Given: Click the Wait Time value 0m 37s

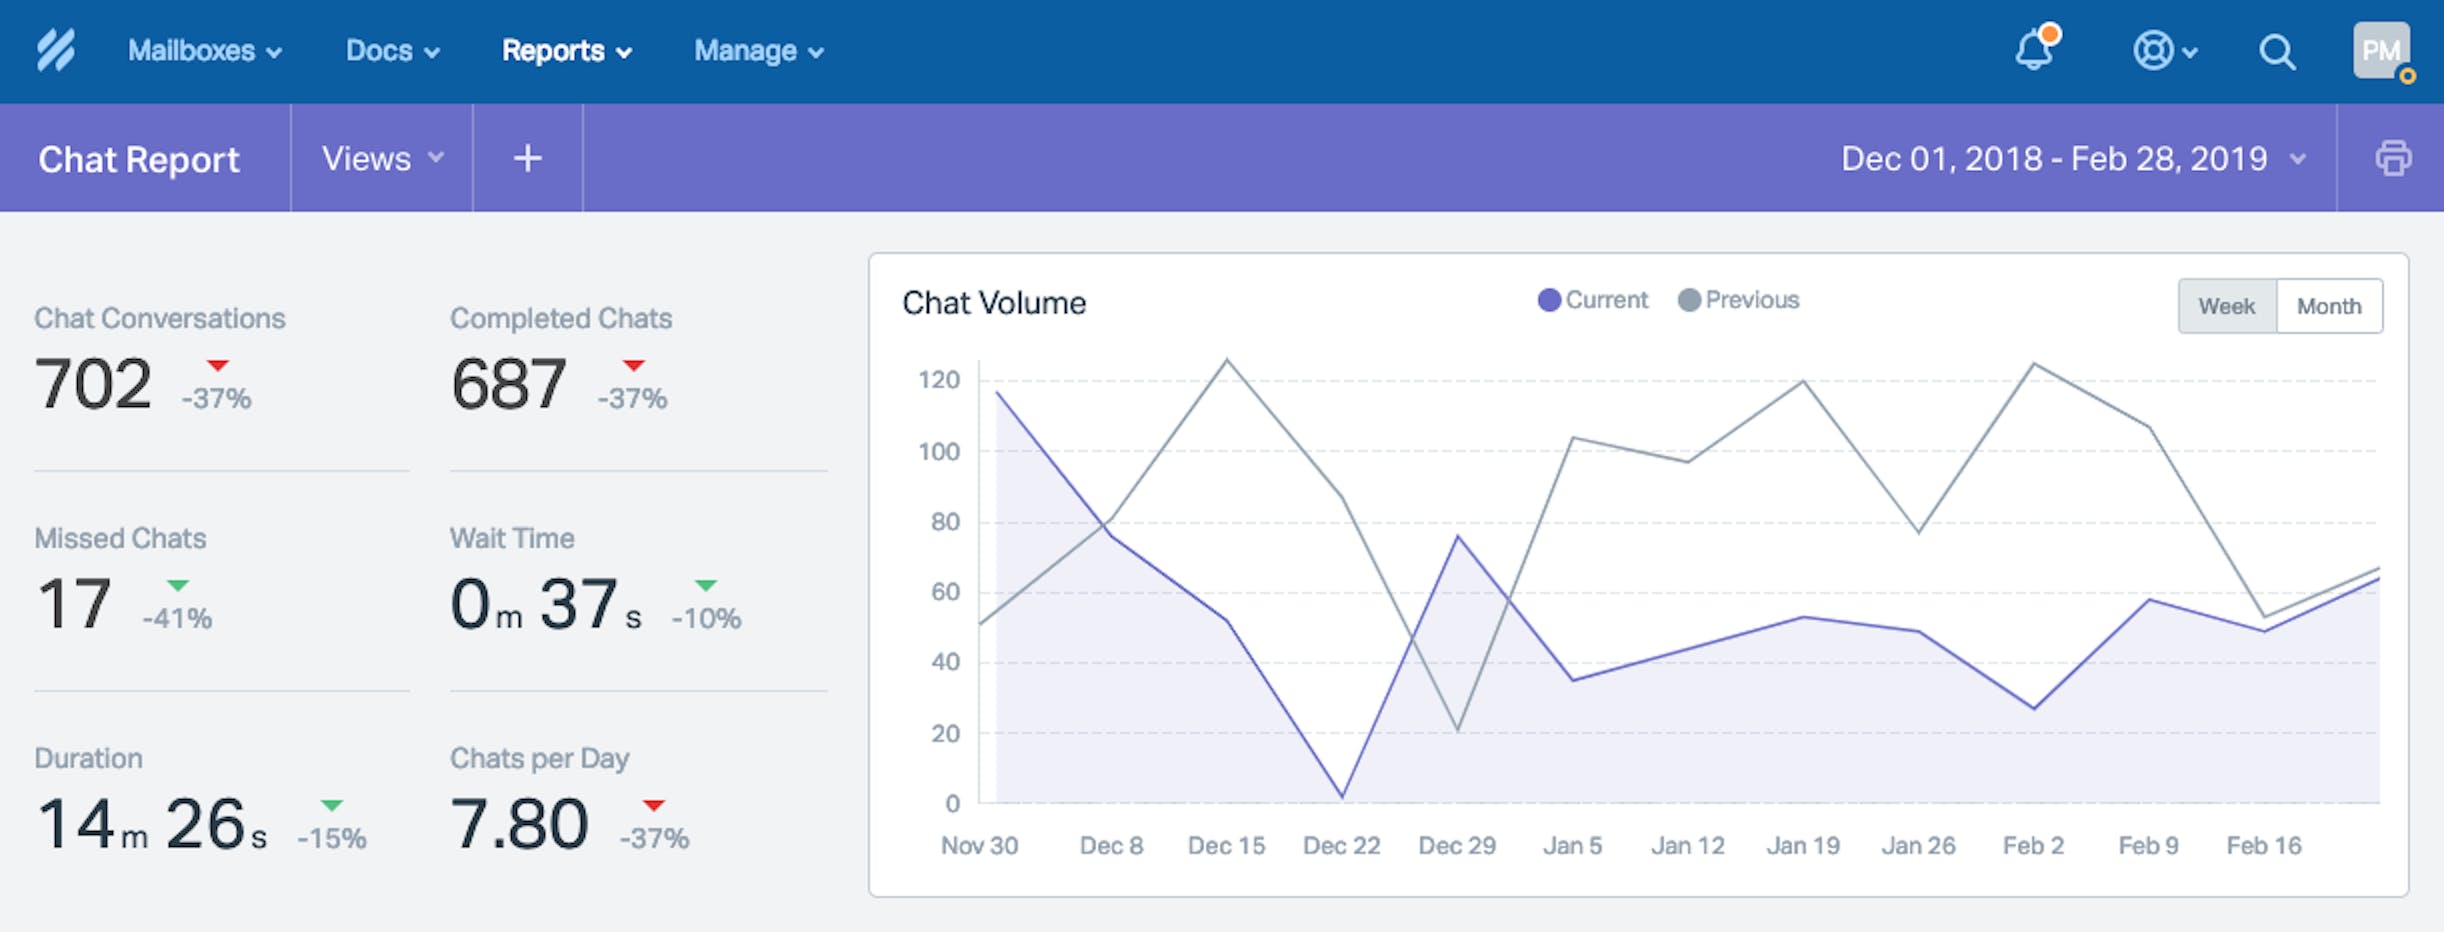Looking at the screenshot, I should (546, 604).
